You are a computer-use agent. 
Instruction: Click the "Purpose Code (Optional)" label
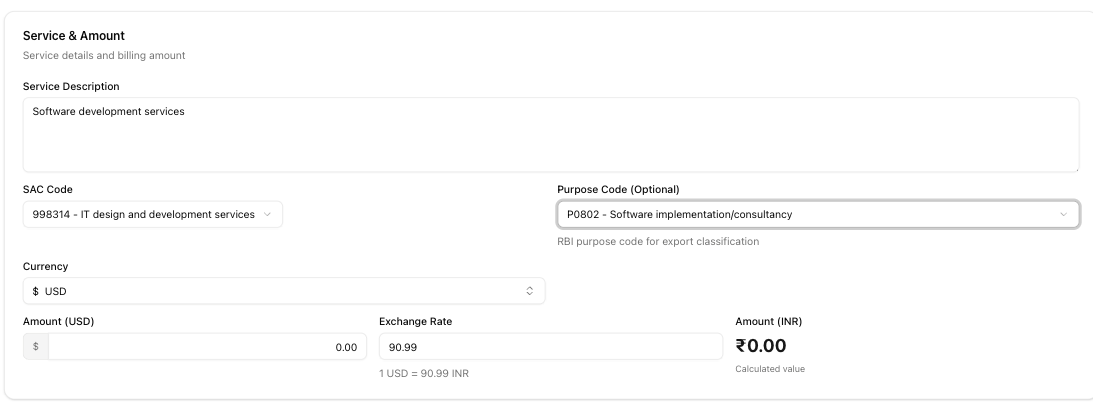pos(618,189)
